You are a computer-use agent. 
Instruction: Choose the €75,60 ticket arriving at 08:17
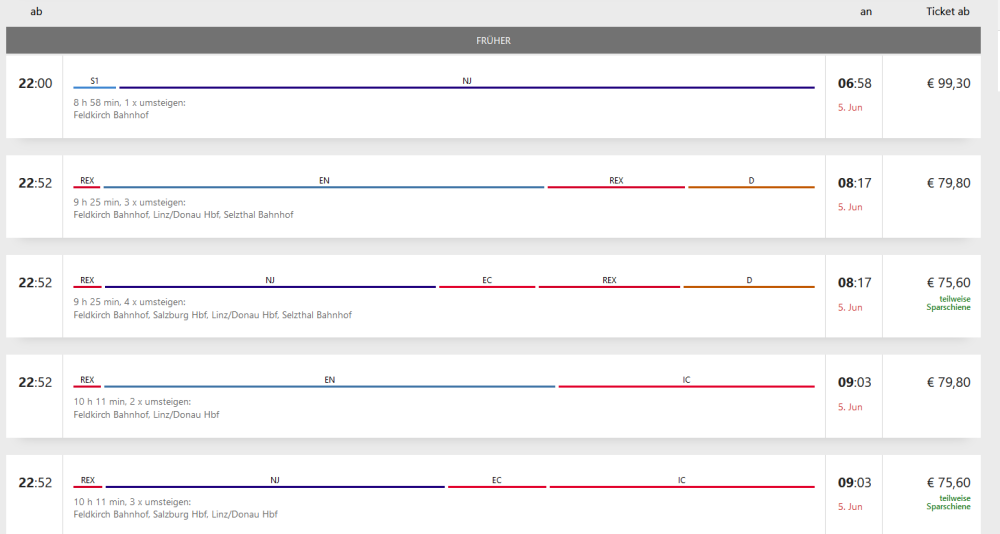(948, 283)
